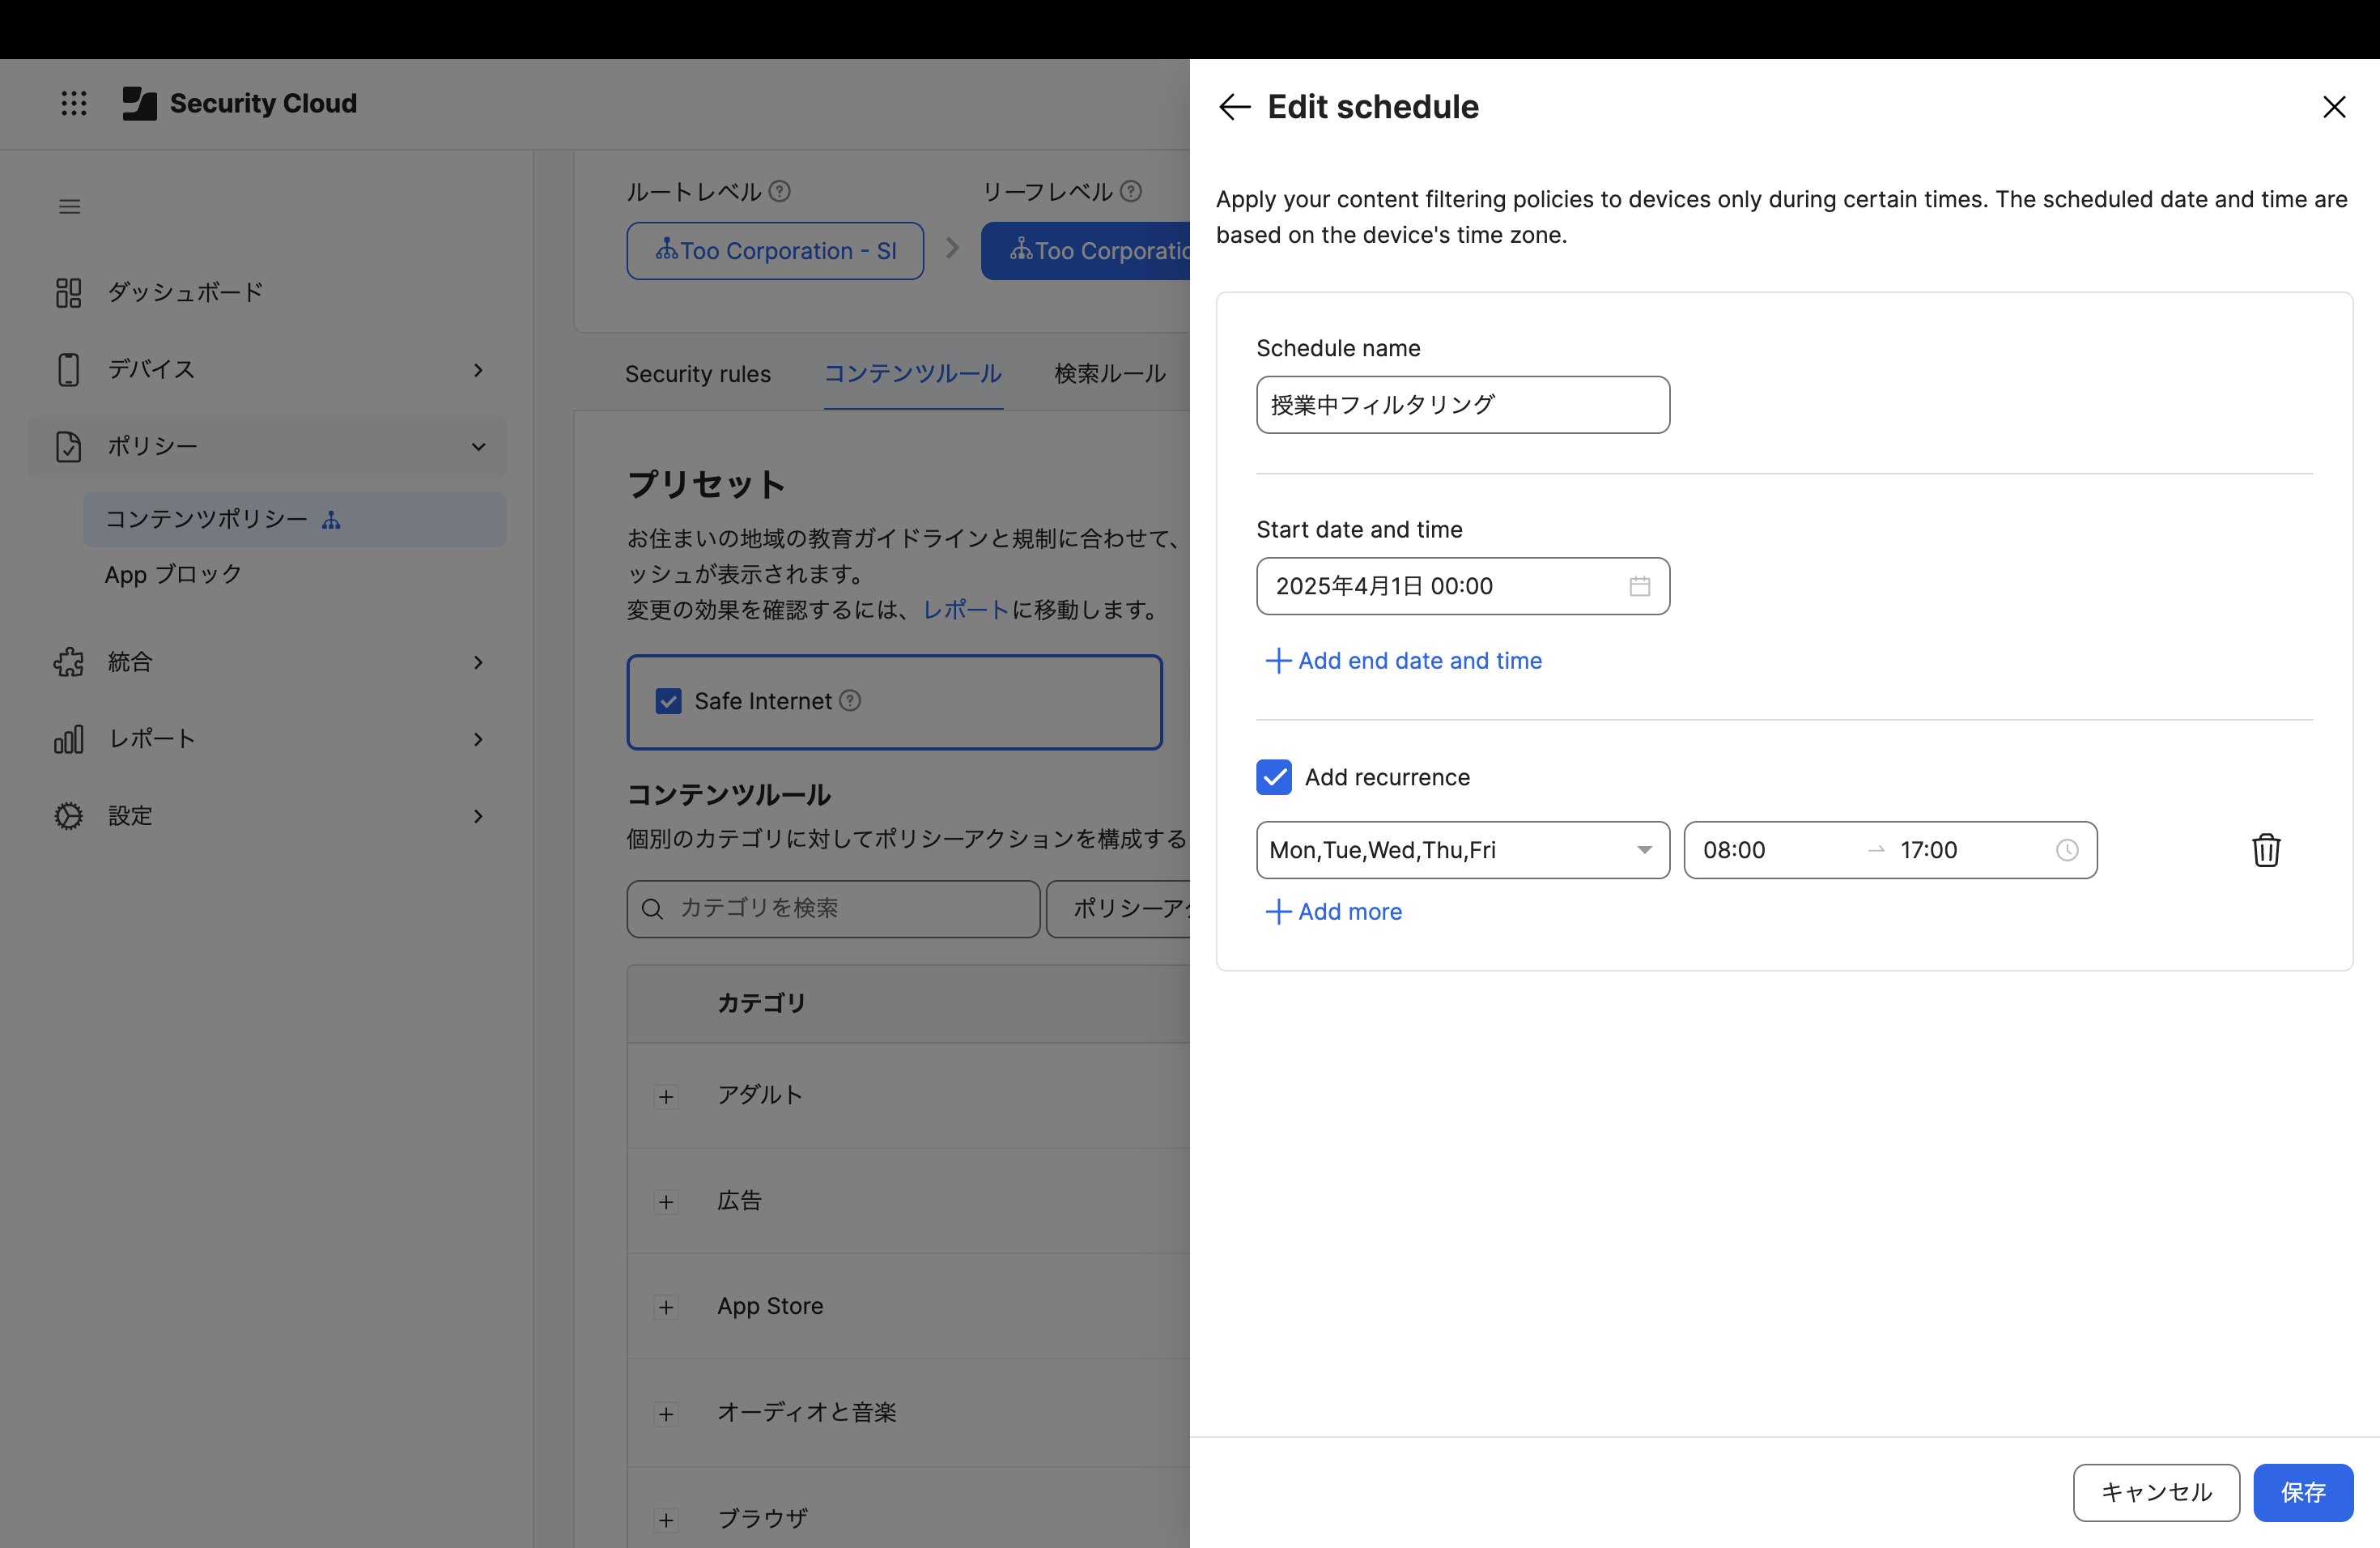The height and width of the screenshot is (1548, 2380).
Task: Collapse sidebar using hamburger menu icon
Action: point(69,207)
